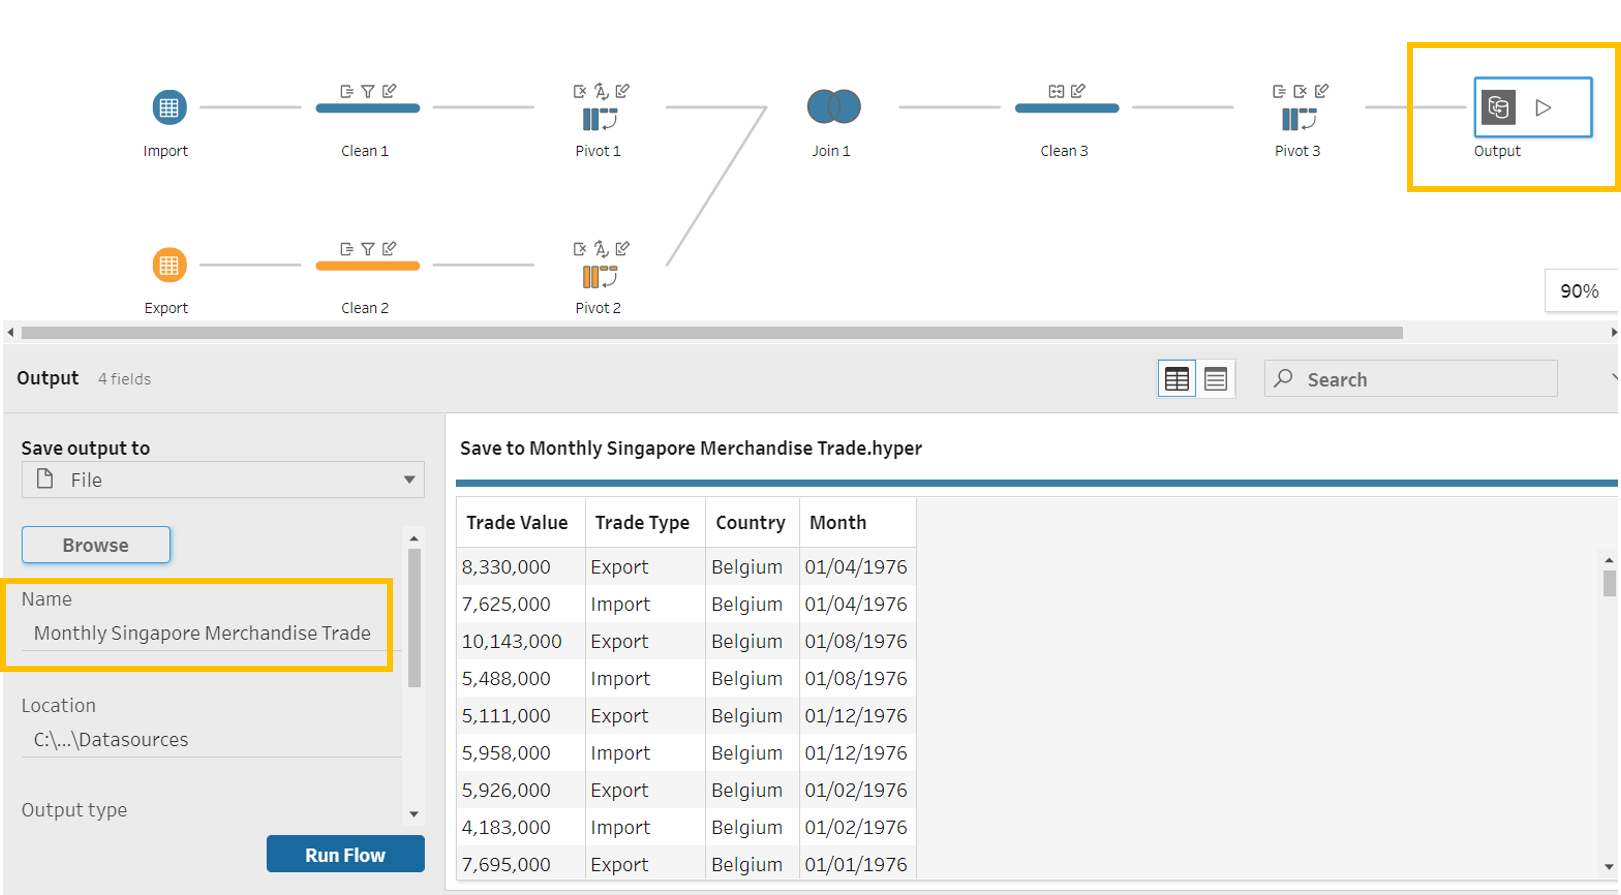Open the Join 1 step

coord(833,107)
